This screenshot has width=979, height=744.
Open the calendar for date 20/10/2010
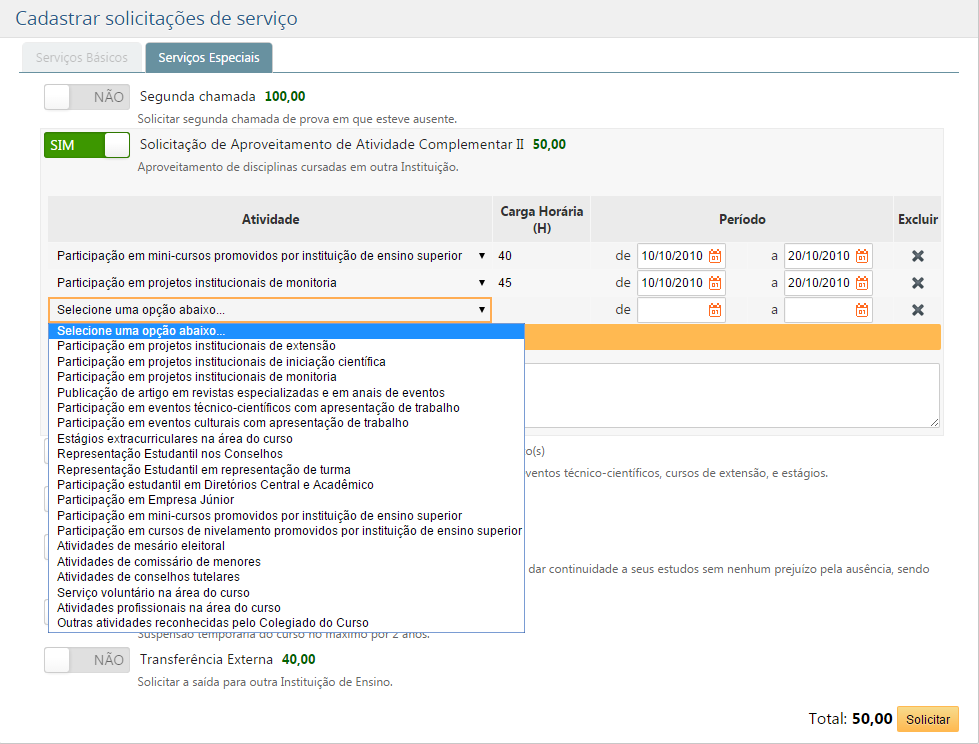coord(860,255)
